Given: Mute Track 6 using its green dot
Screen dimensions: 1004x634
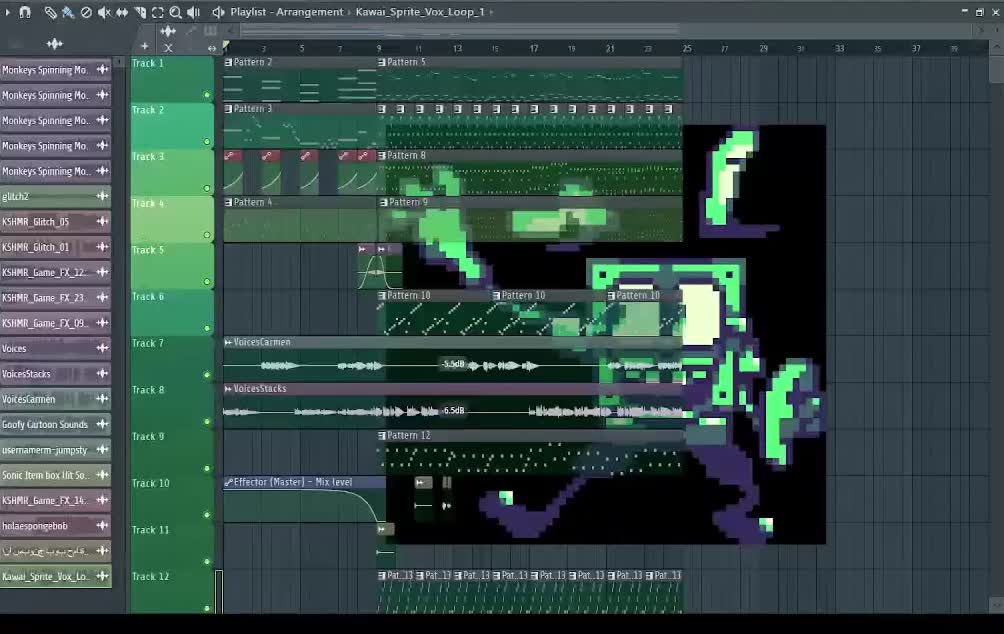Looking at the screenshot, I should (207, 329).
